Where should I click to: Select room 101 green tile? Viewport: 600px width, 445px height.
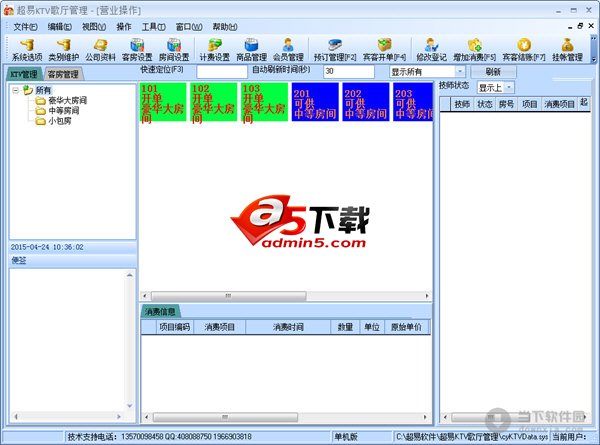click(163, 102)
